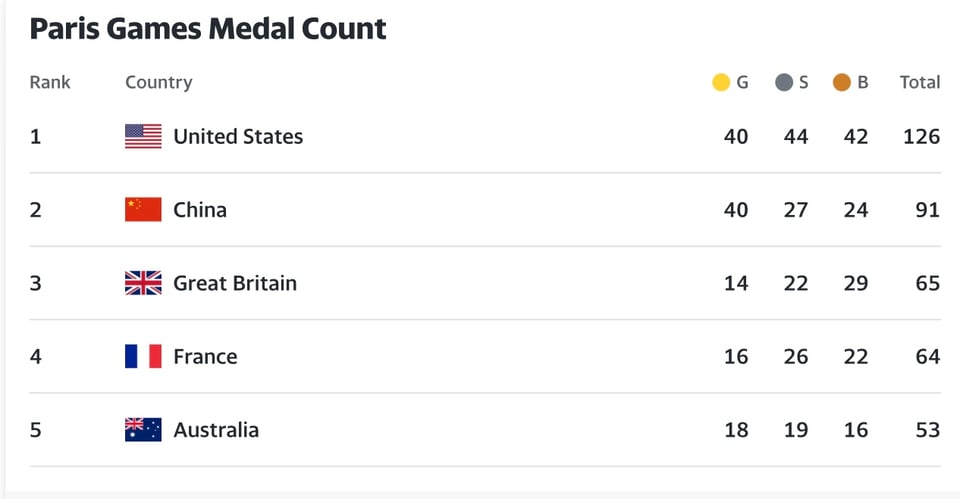Click the Paris Games Medal Count title
960x499 pixels.
tap(208, 28)
